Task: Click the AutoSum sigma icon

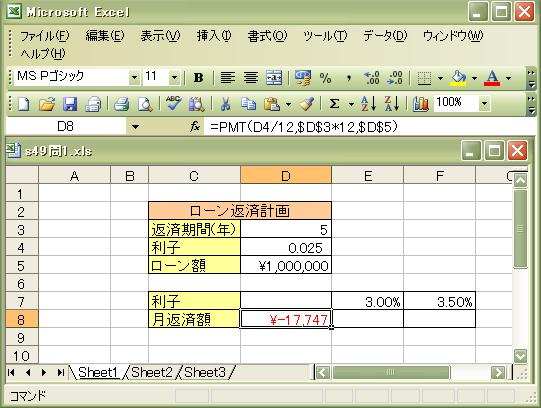Action: click(334, 103)
